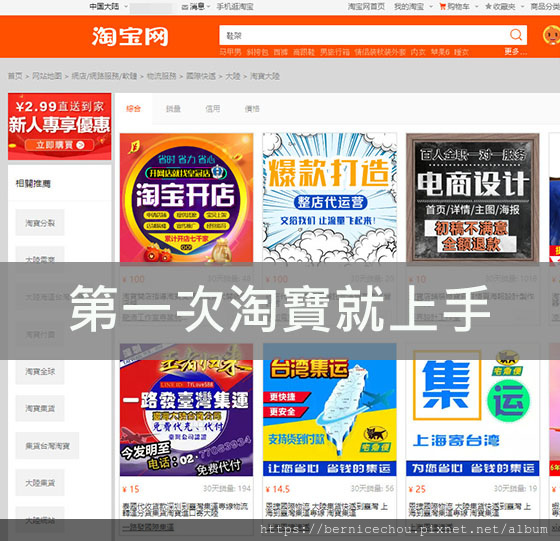Screen dimensions: 560x541
Task: Switch to the 销量 sort tab
Action: [173, 109]
